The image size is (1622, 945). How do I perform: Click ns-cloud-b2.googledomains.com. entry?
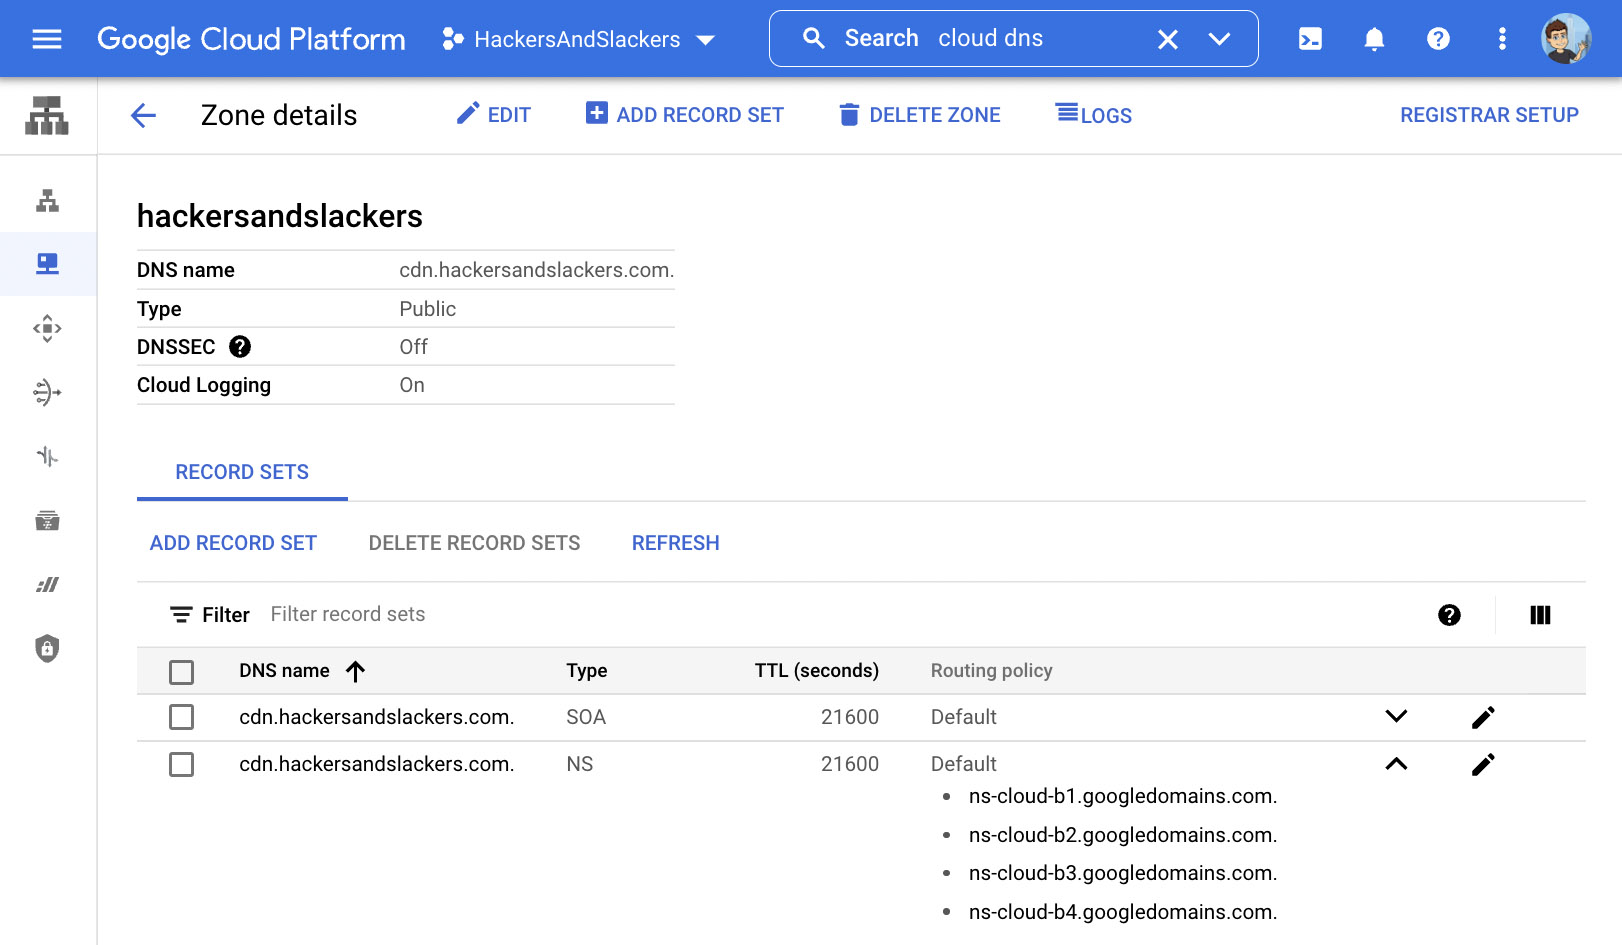coord(1123,835)
